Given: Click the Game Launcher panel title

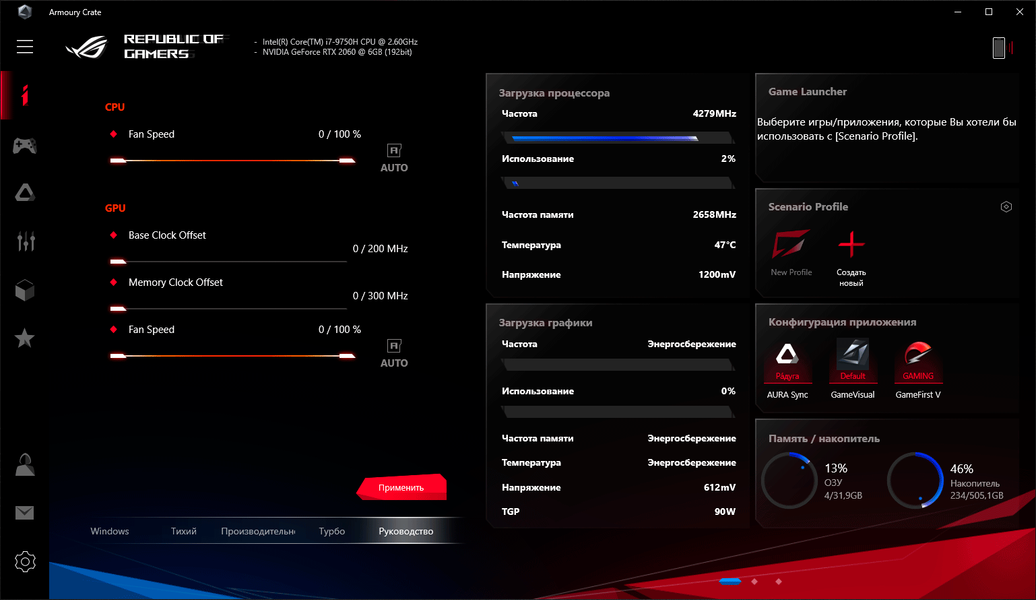Looking at the screenshot, I should click(x=807, y=92).
